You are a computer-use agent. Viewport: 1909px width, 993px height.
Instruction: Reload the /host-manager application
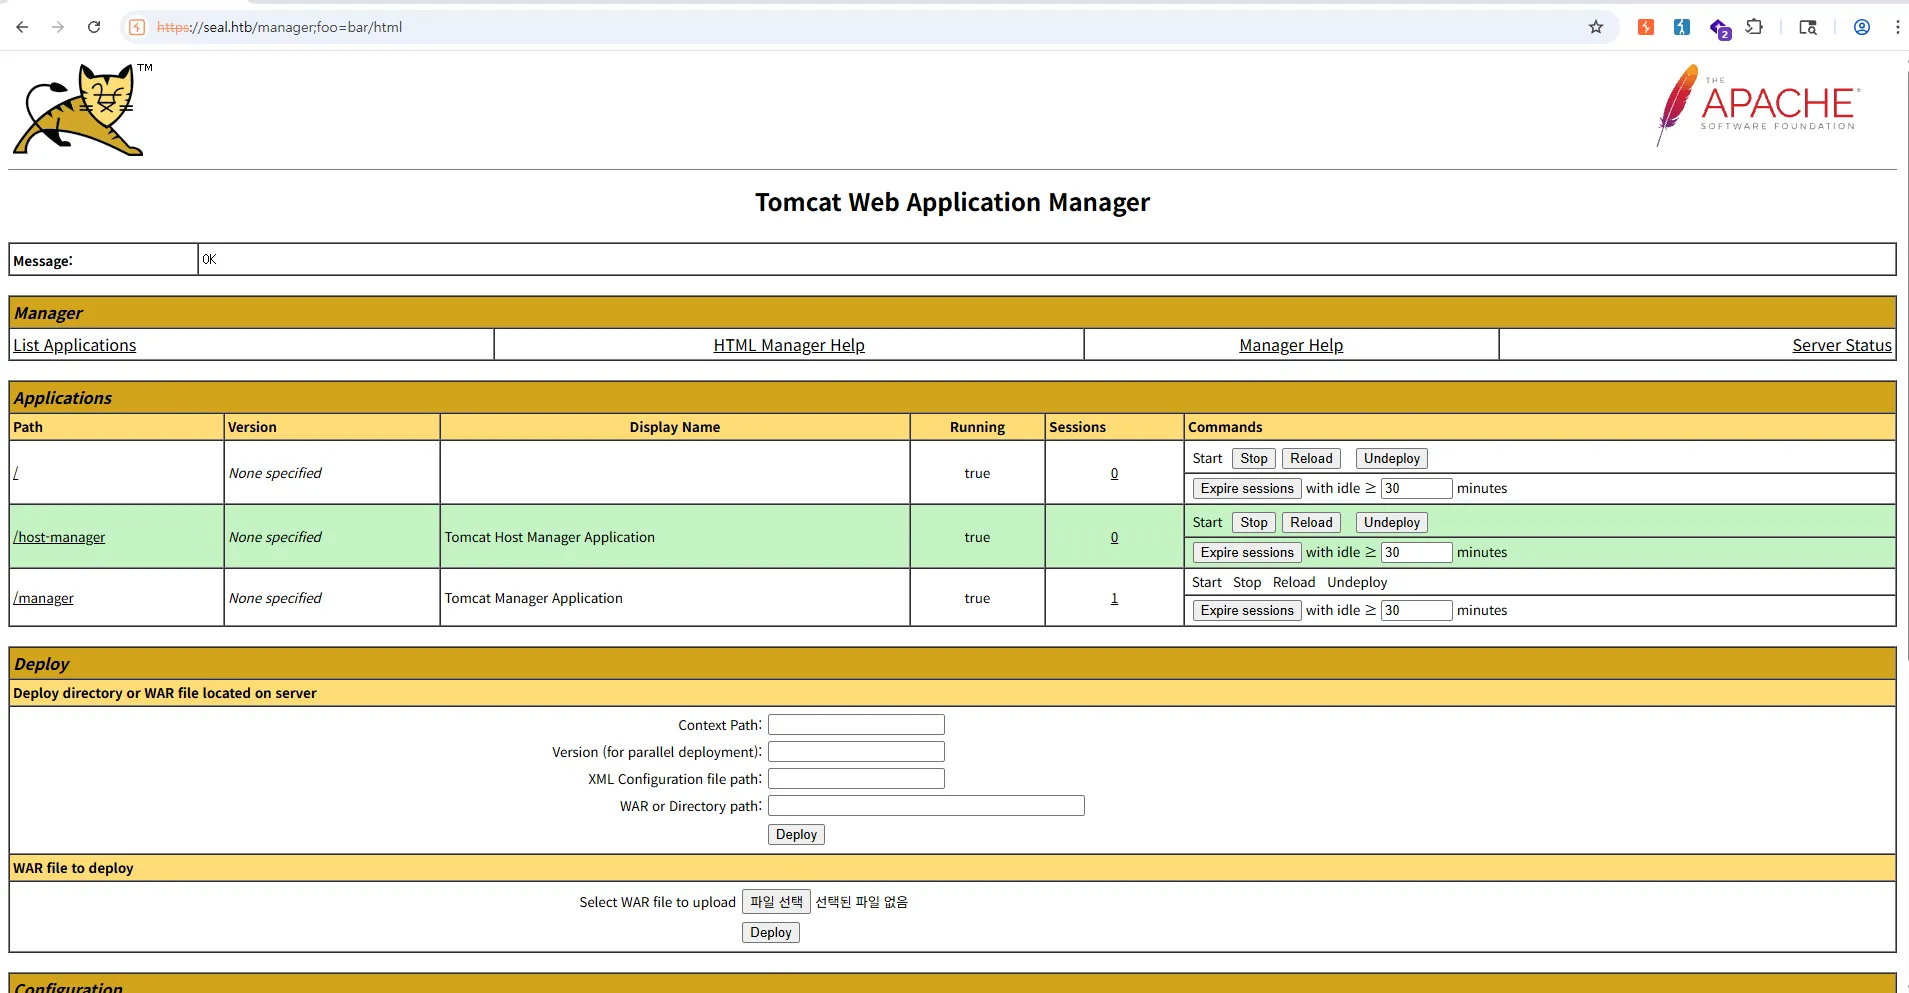click(1311, 522)
